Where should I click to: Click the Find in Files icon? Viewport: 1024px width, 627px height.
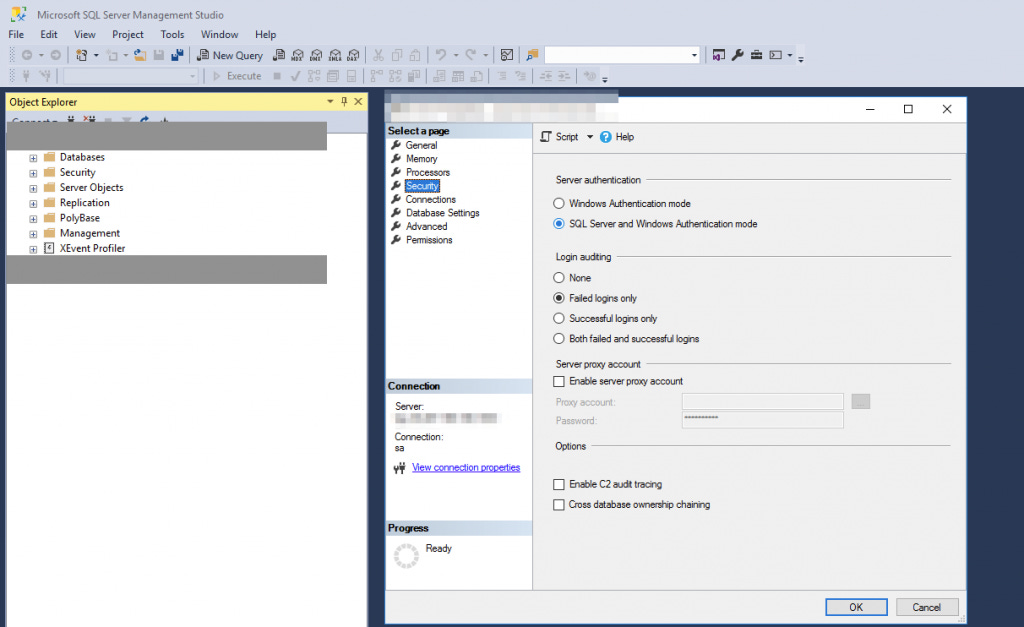[532, 56]
